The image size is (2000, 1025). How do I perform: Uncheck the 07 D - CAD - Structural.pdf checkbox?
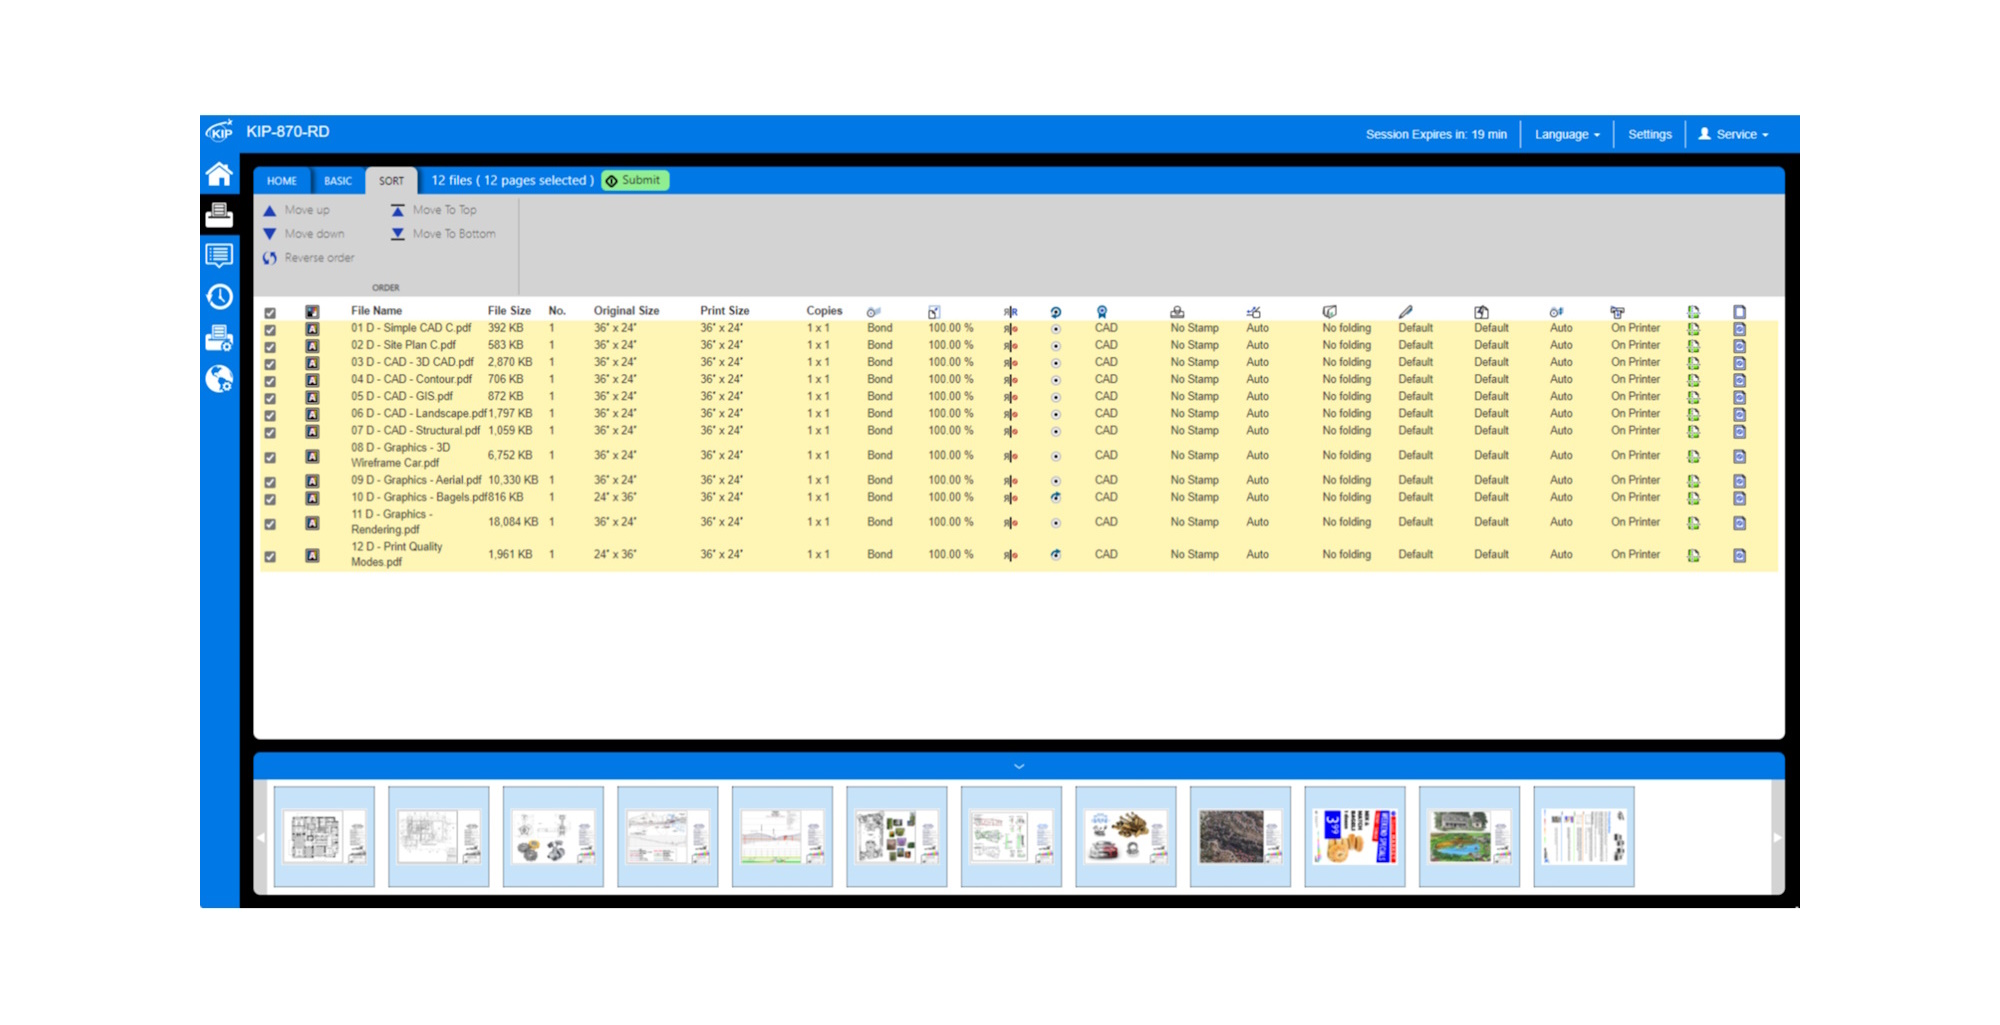[270, 432]
